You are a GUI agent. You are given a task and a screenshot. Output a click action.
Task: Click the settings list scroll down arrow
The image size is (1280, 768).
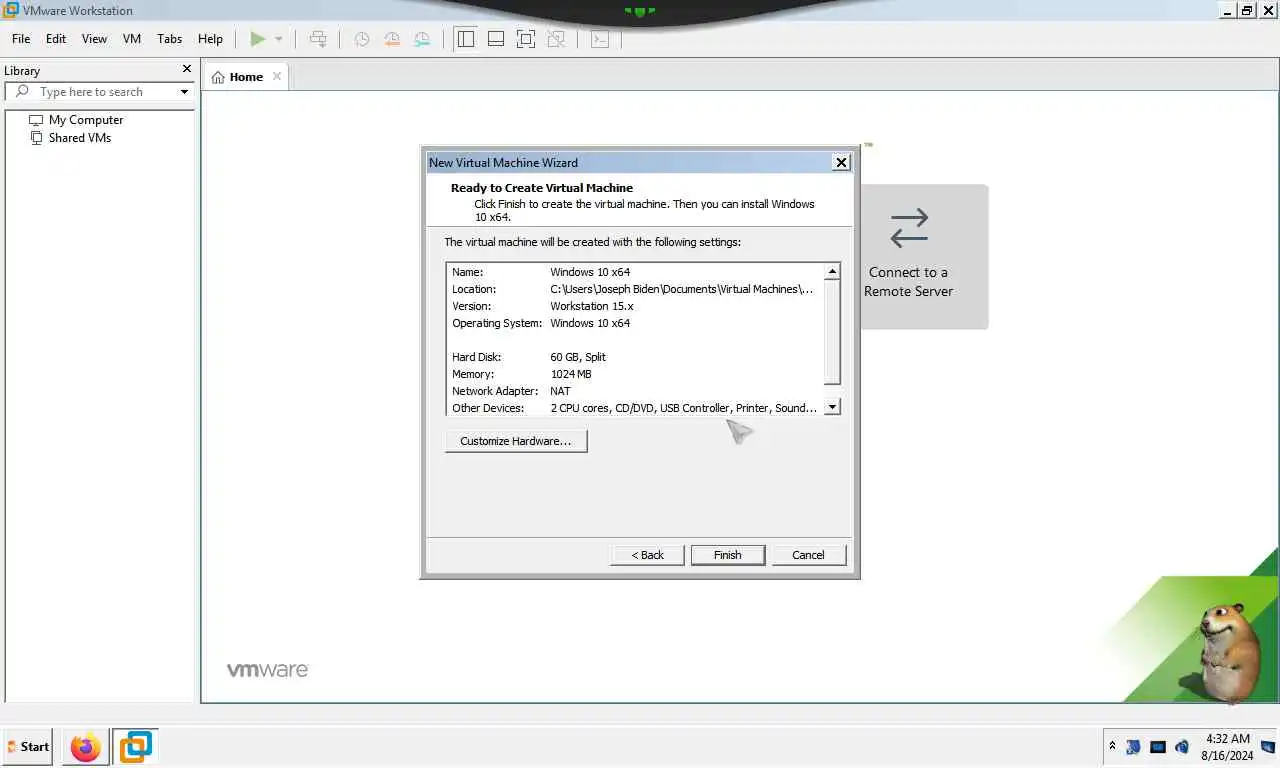pyautogui.click(x=832, y=407)
